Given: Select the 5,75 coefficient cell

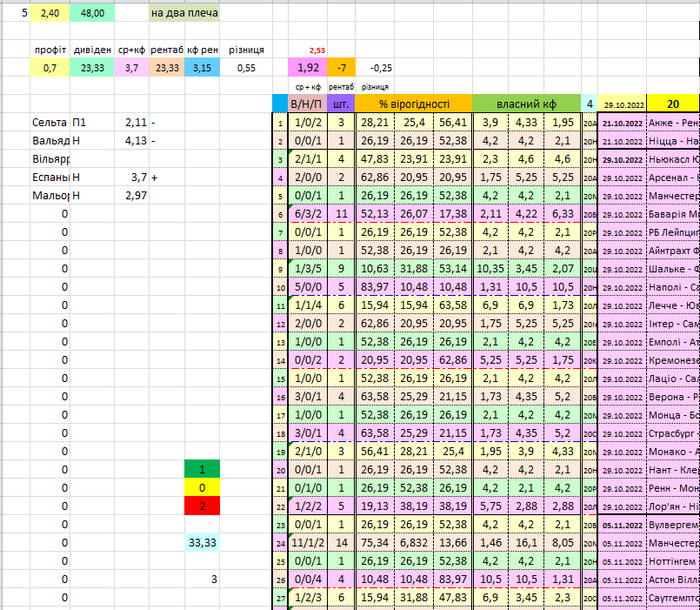Looking at the screenshot, I should point(490,506).
